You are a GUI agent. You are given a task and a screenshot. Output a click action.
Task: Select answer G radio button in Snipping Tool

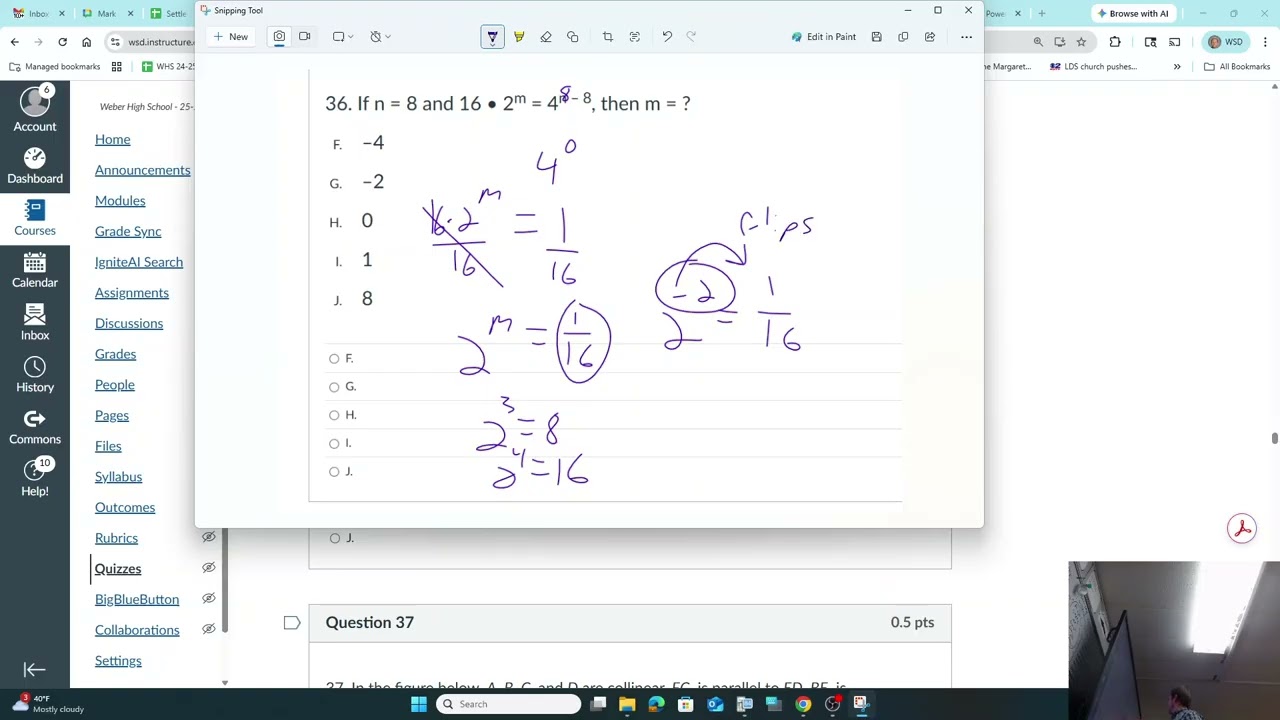[x=334, y=387]
